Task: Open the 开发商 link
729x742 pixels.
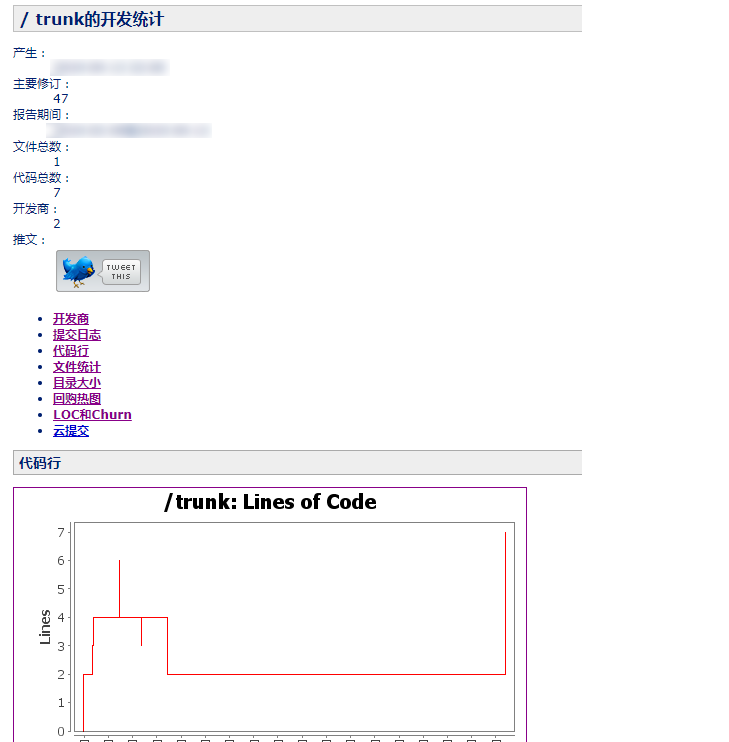Action: pyautogui.click(x=71, y=319)
